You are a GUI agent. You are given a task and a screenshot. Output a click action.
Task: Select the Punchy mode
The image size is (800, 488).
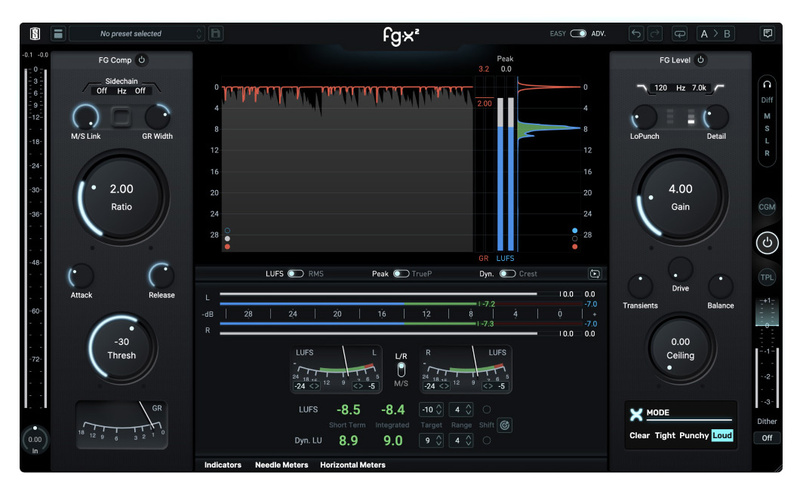pos(694,435)
